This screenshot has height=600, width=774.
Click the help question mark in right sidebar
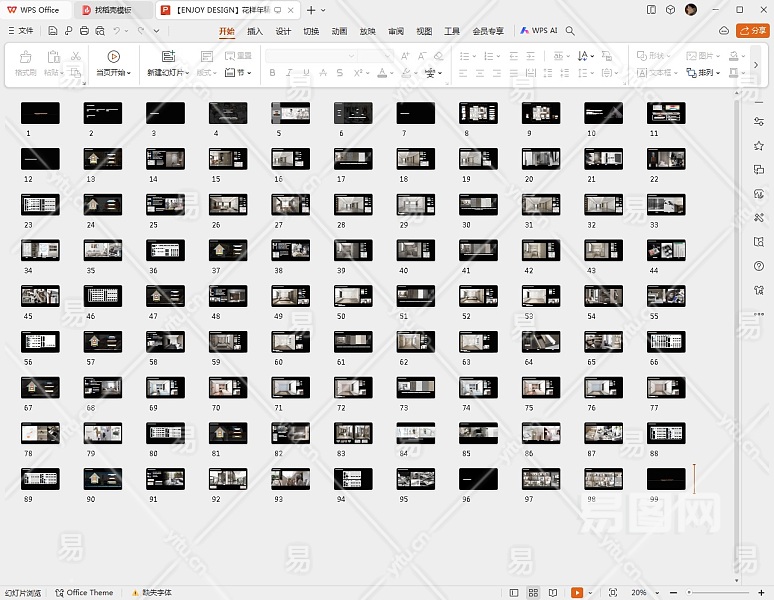pyautogui.click(x=759, y=266)
